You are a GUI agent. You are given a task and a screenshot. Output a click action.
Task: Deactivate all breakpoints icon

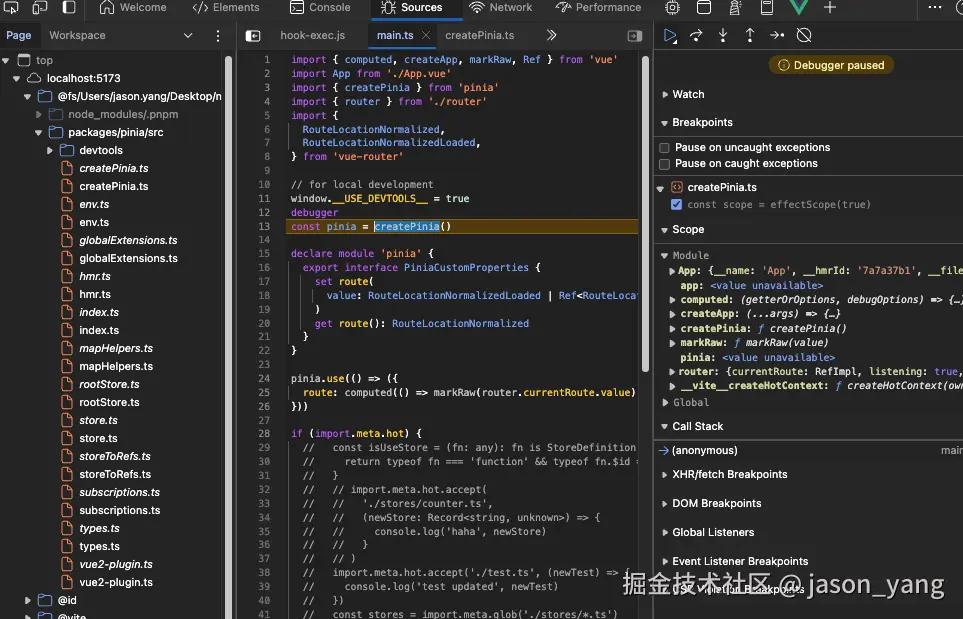click(x=804, y=35)
